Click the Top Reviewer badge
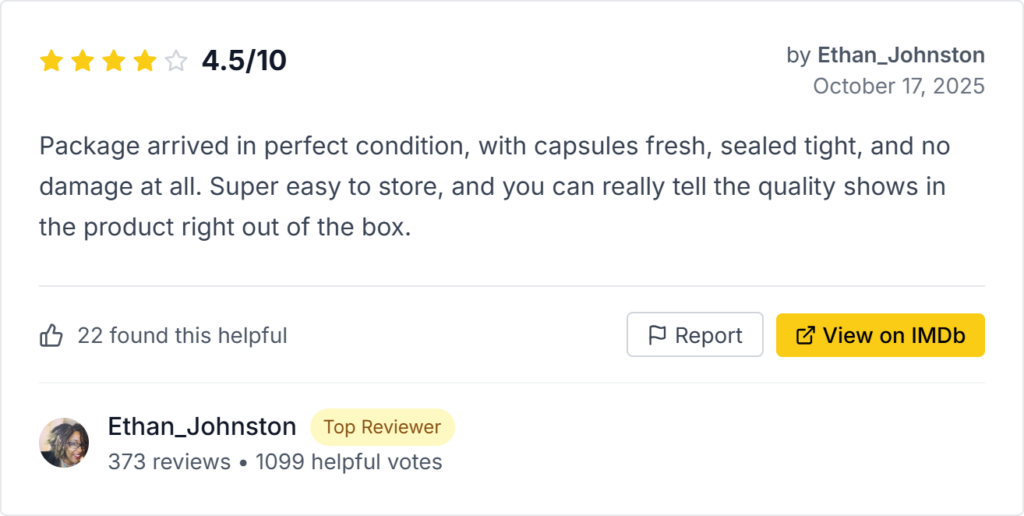Image resolution: width=1024 pixels, height=516 pixels. (x=382, y=427)
